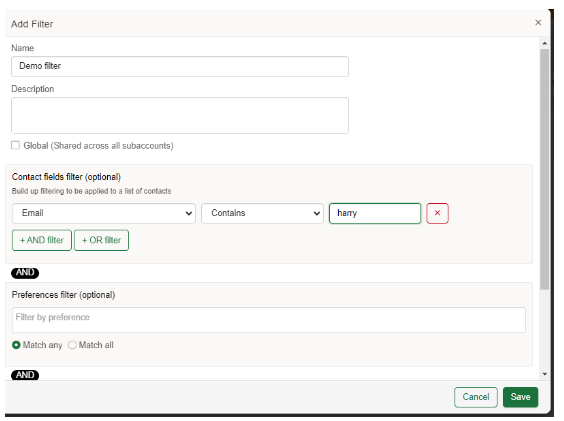This screenshot has width=564, height=421.
Task: Click the Add Filter dialog title
Action: click(x=32, y=24)
